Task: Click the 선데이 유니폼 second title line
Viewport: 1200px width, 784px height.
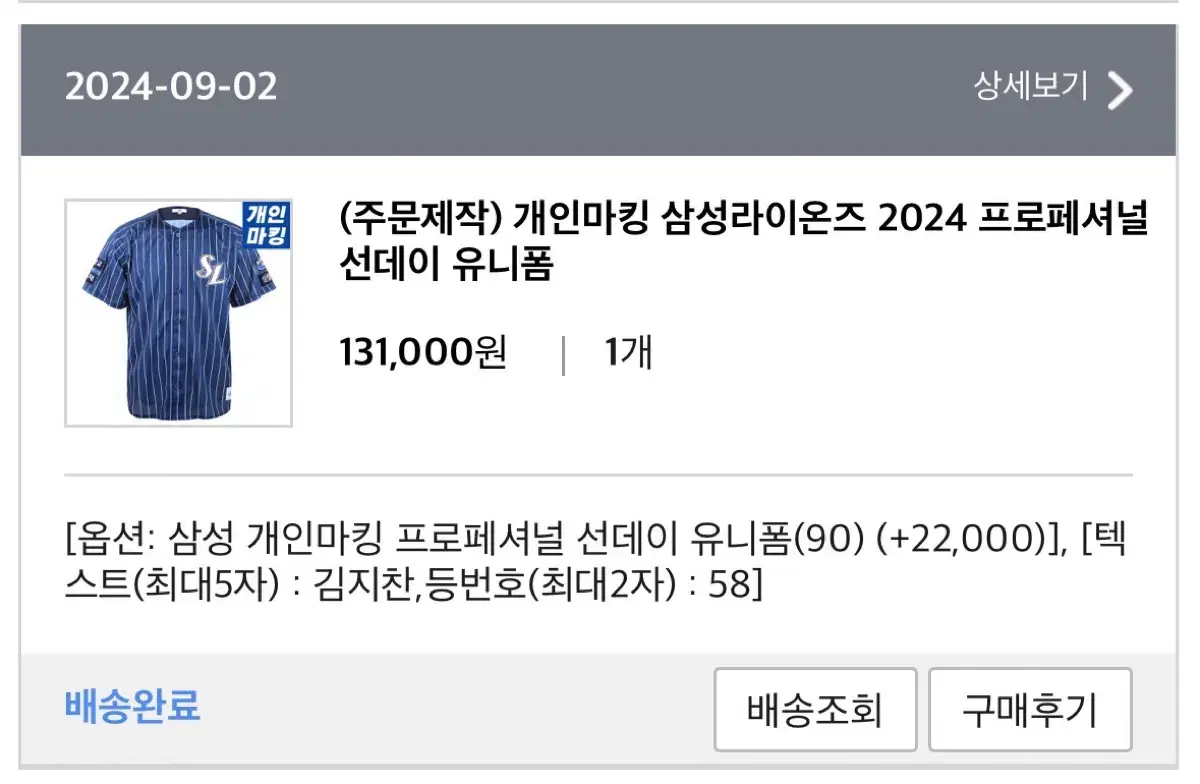Action: pos(446,265)
